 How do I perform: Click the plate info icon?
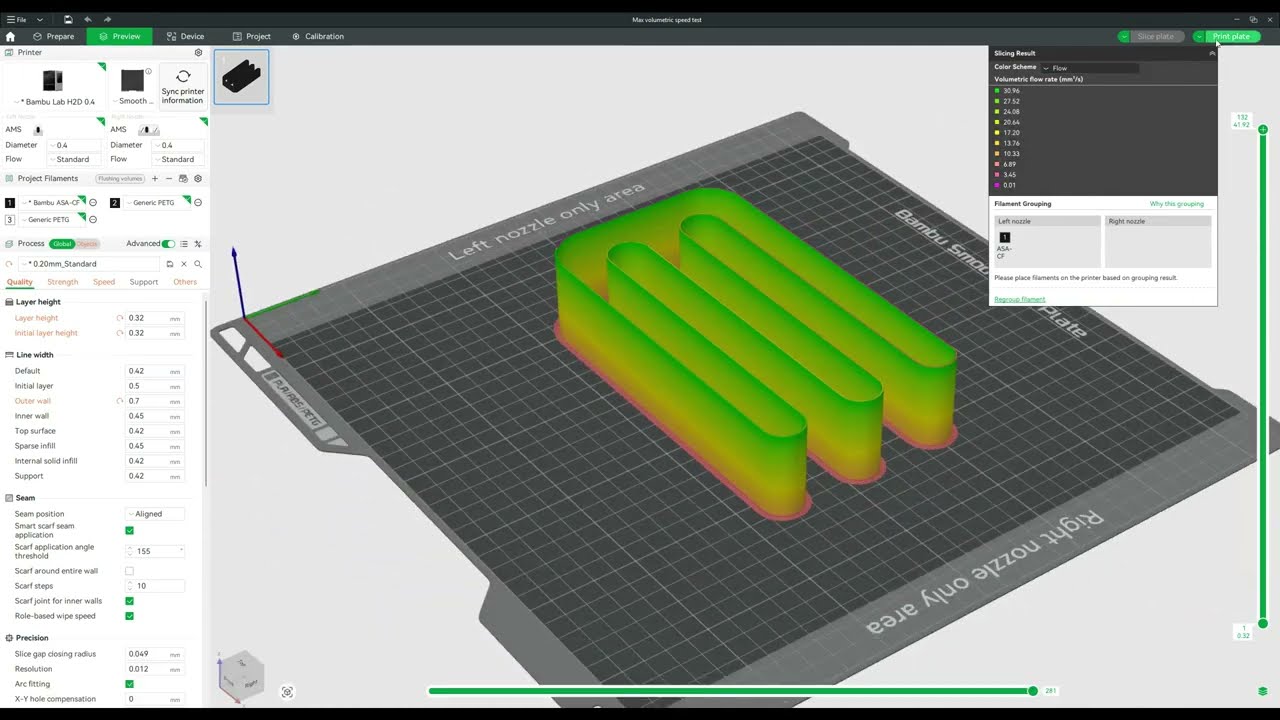[x=149, y=71]
